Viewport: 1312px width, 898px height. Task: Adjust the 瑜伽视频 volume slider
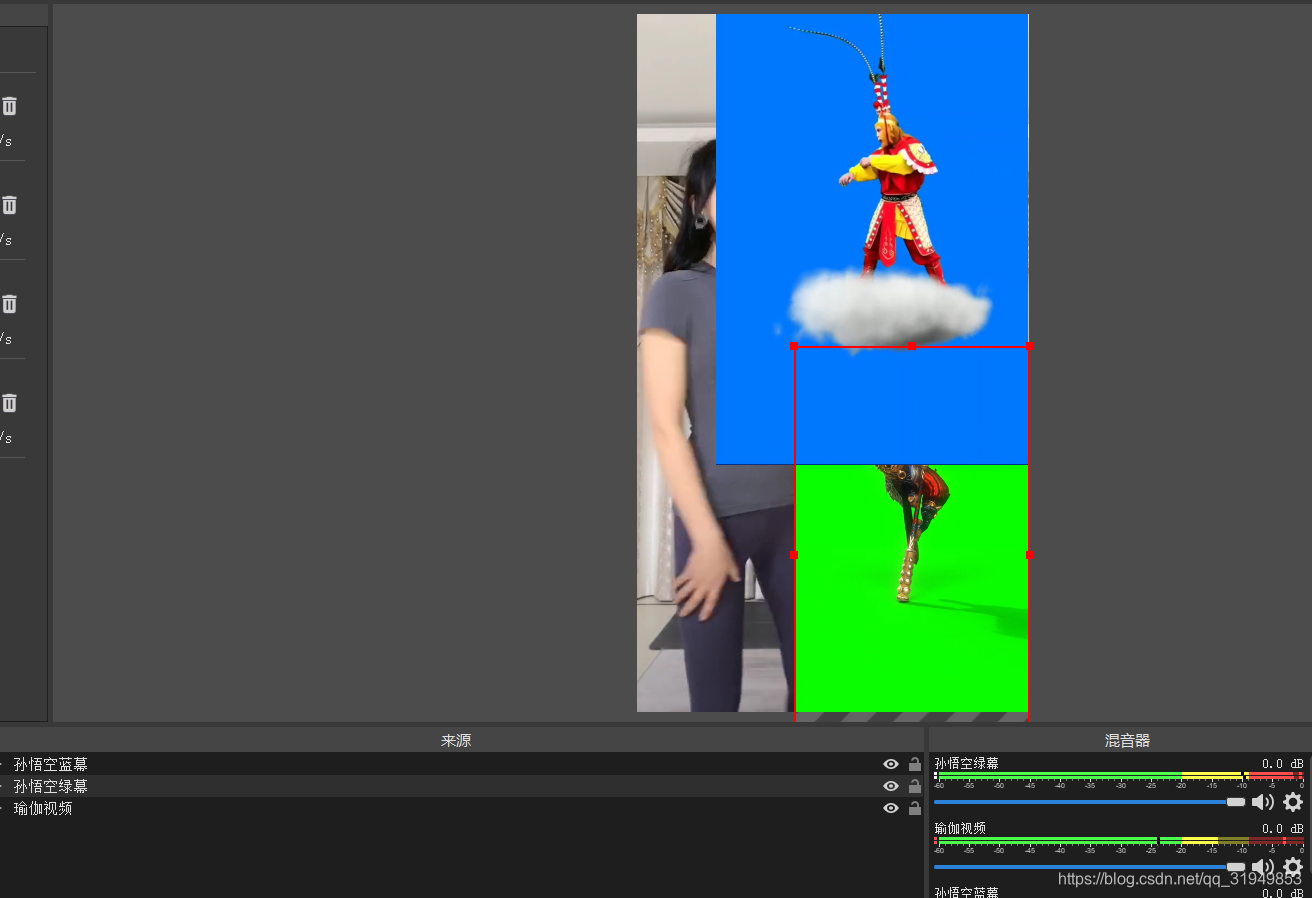coord(1090,867)
